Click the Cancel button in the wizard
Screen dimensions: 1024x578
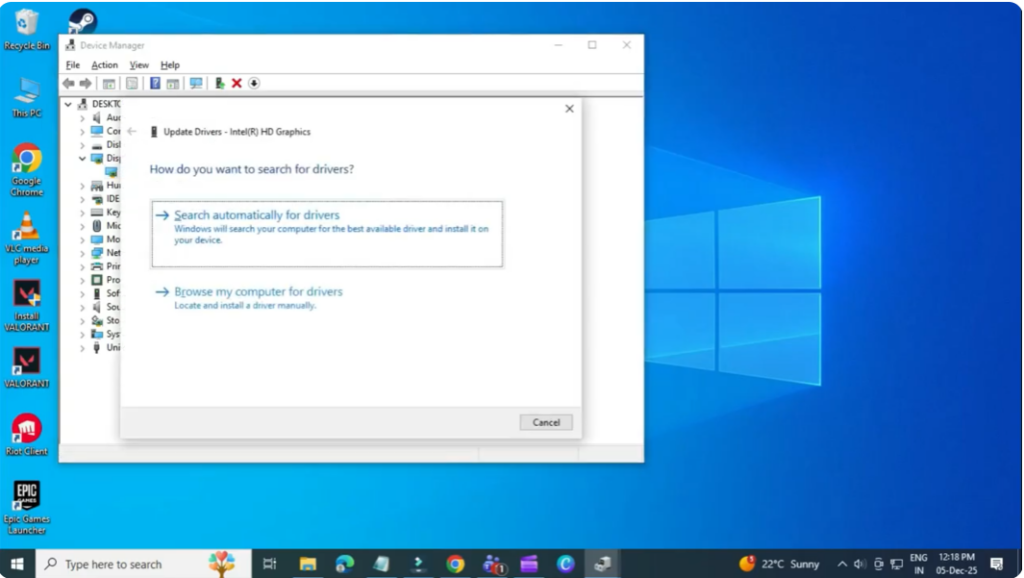coord(545,422)
